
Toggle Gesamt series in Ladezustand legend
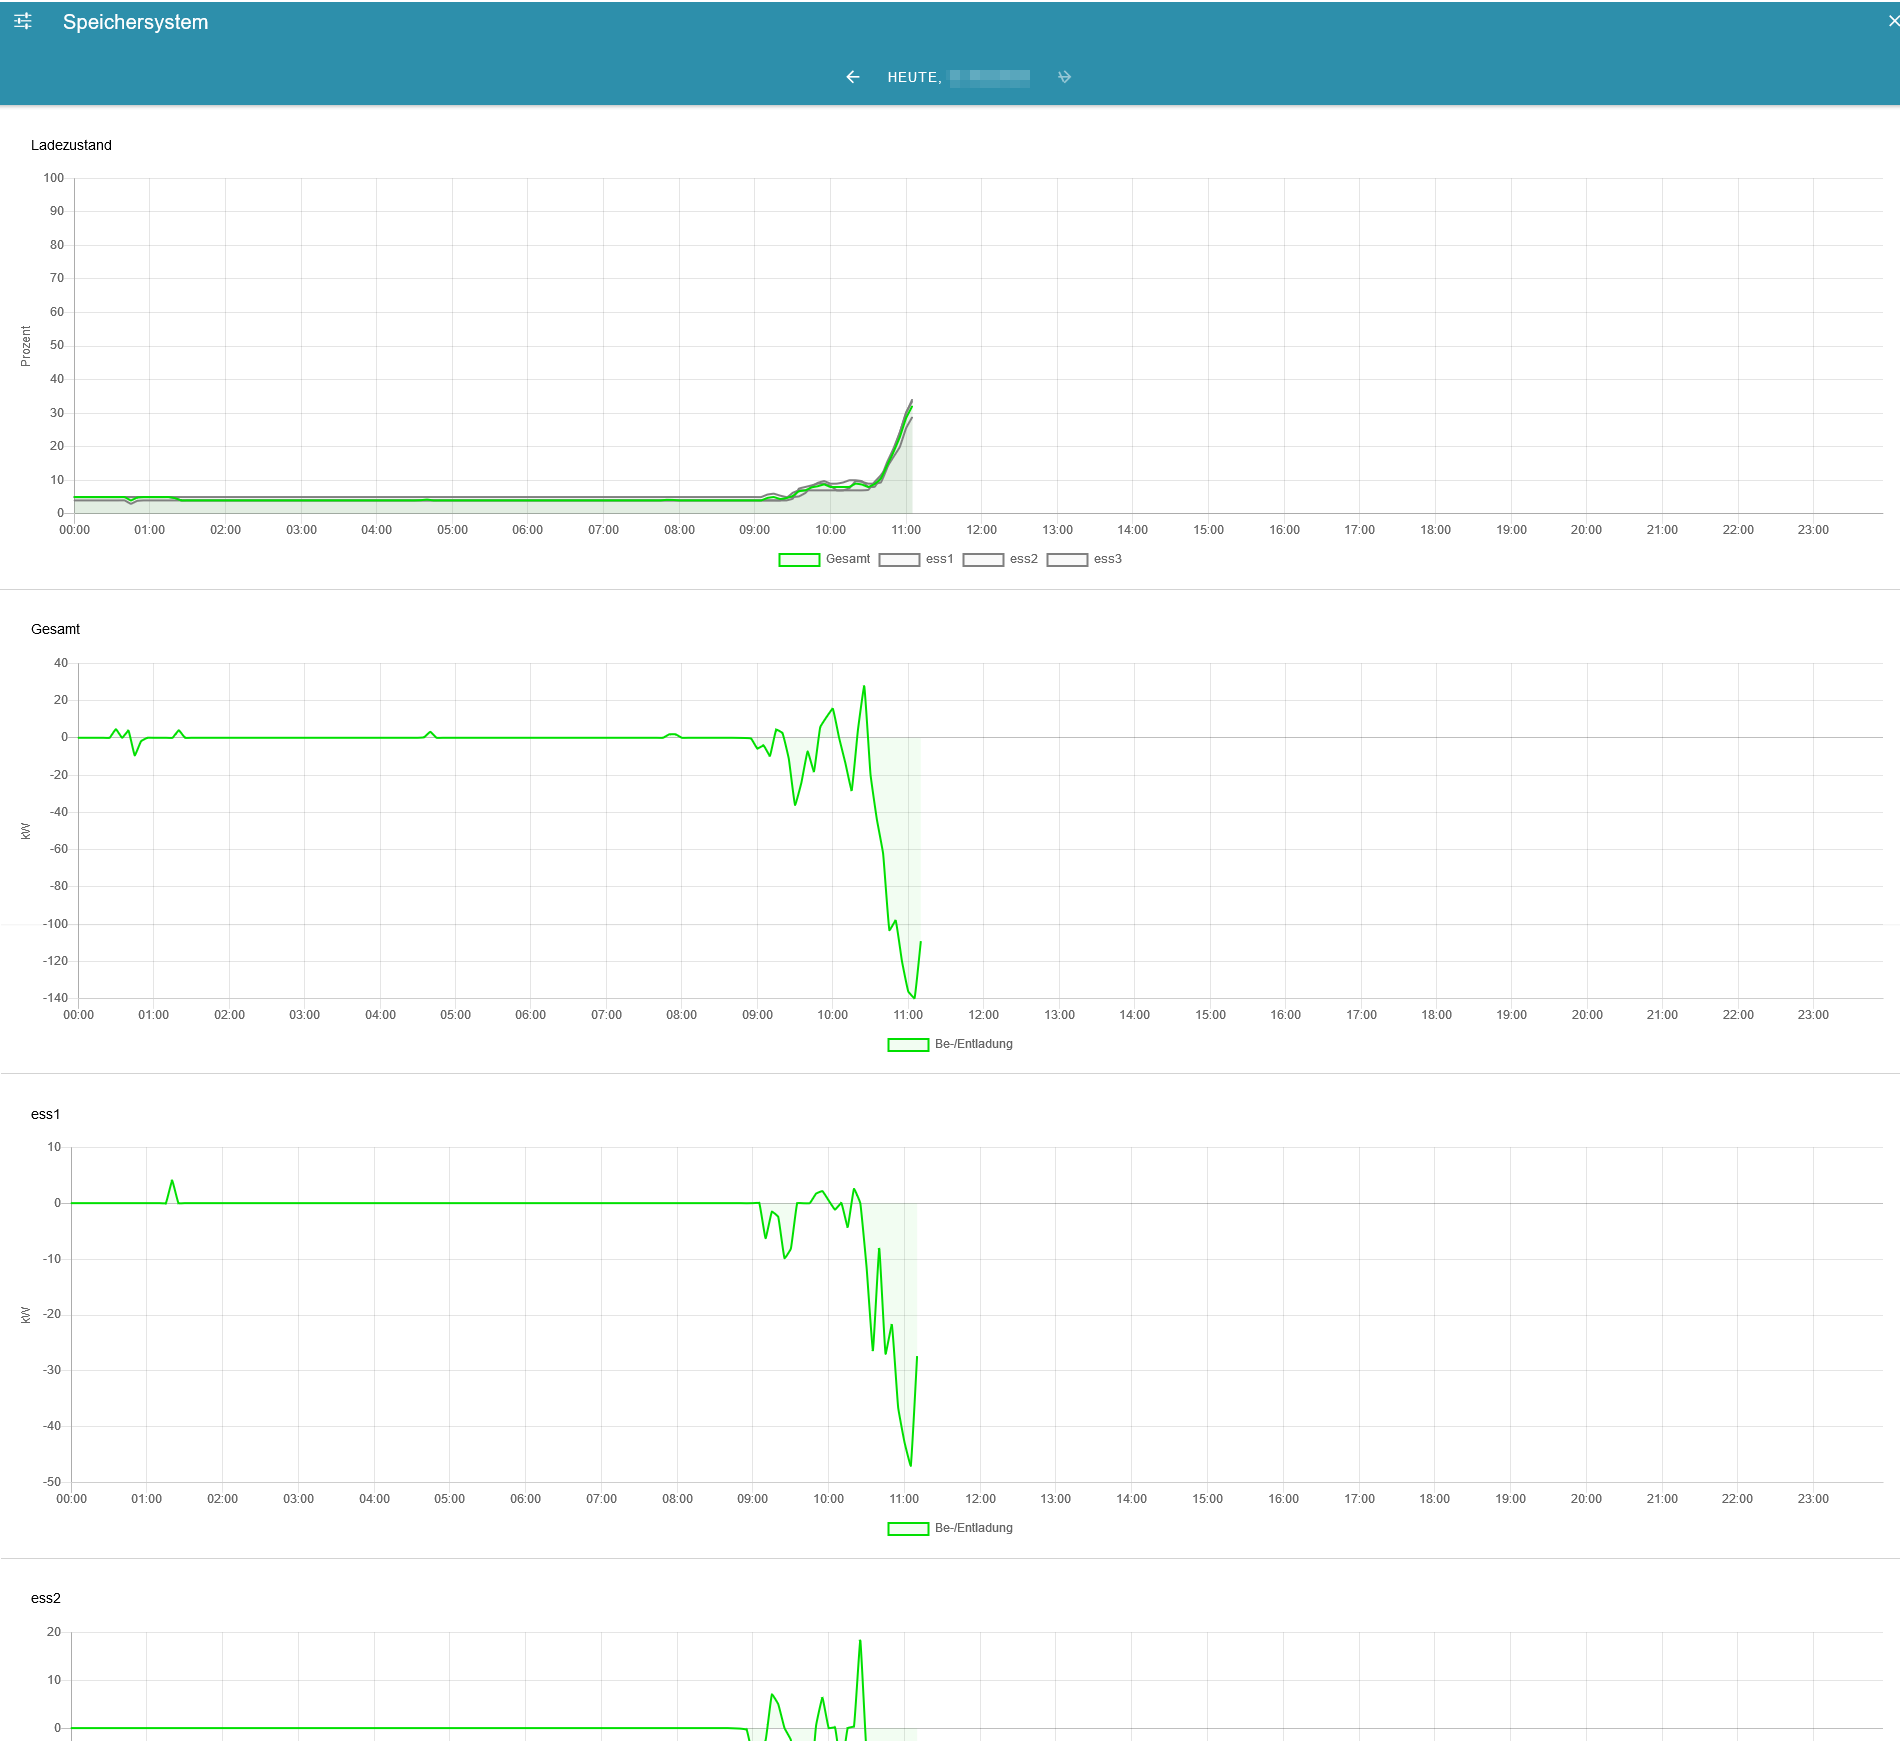(x=824, y=559)
